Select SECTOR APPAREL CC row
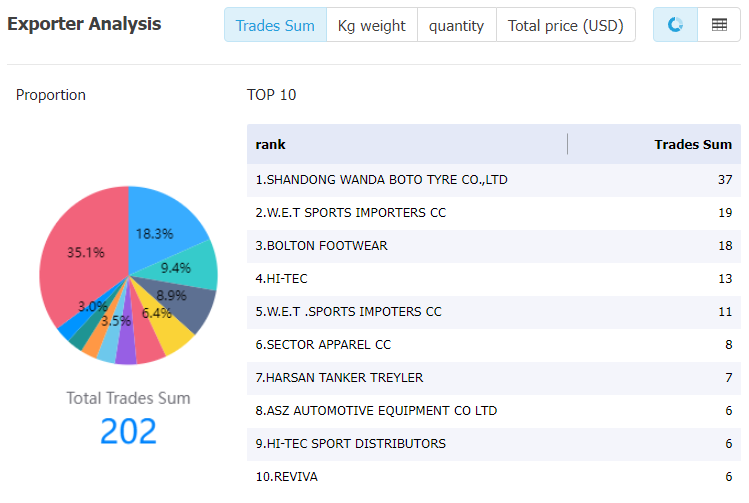Screen dimensions: 749x503 pyautogui.click(x=493, y=344)
